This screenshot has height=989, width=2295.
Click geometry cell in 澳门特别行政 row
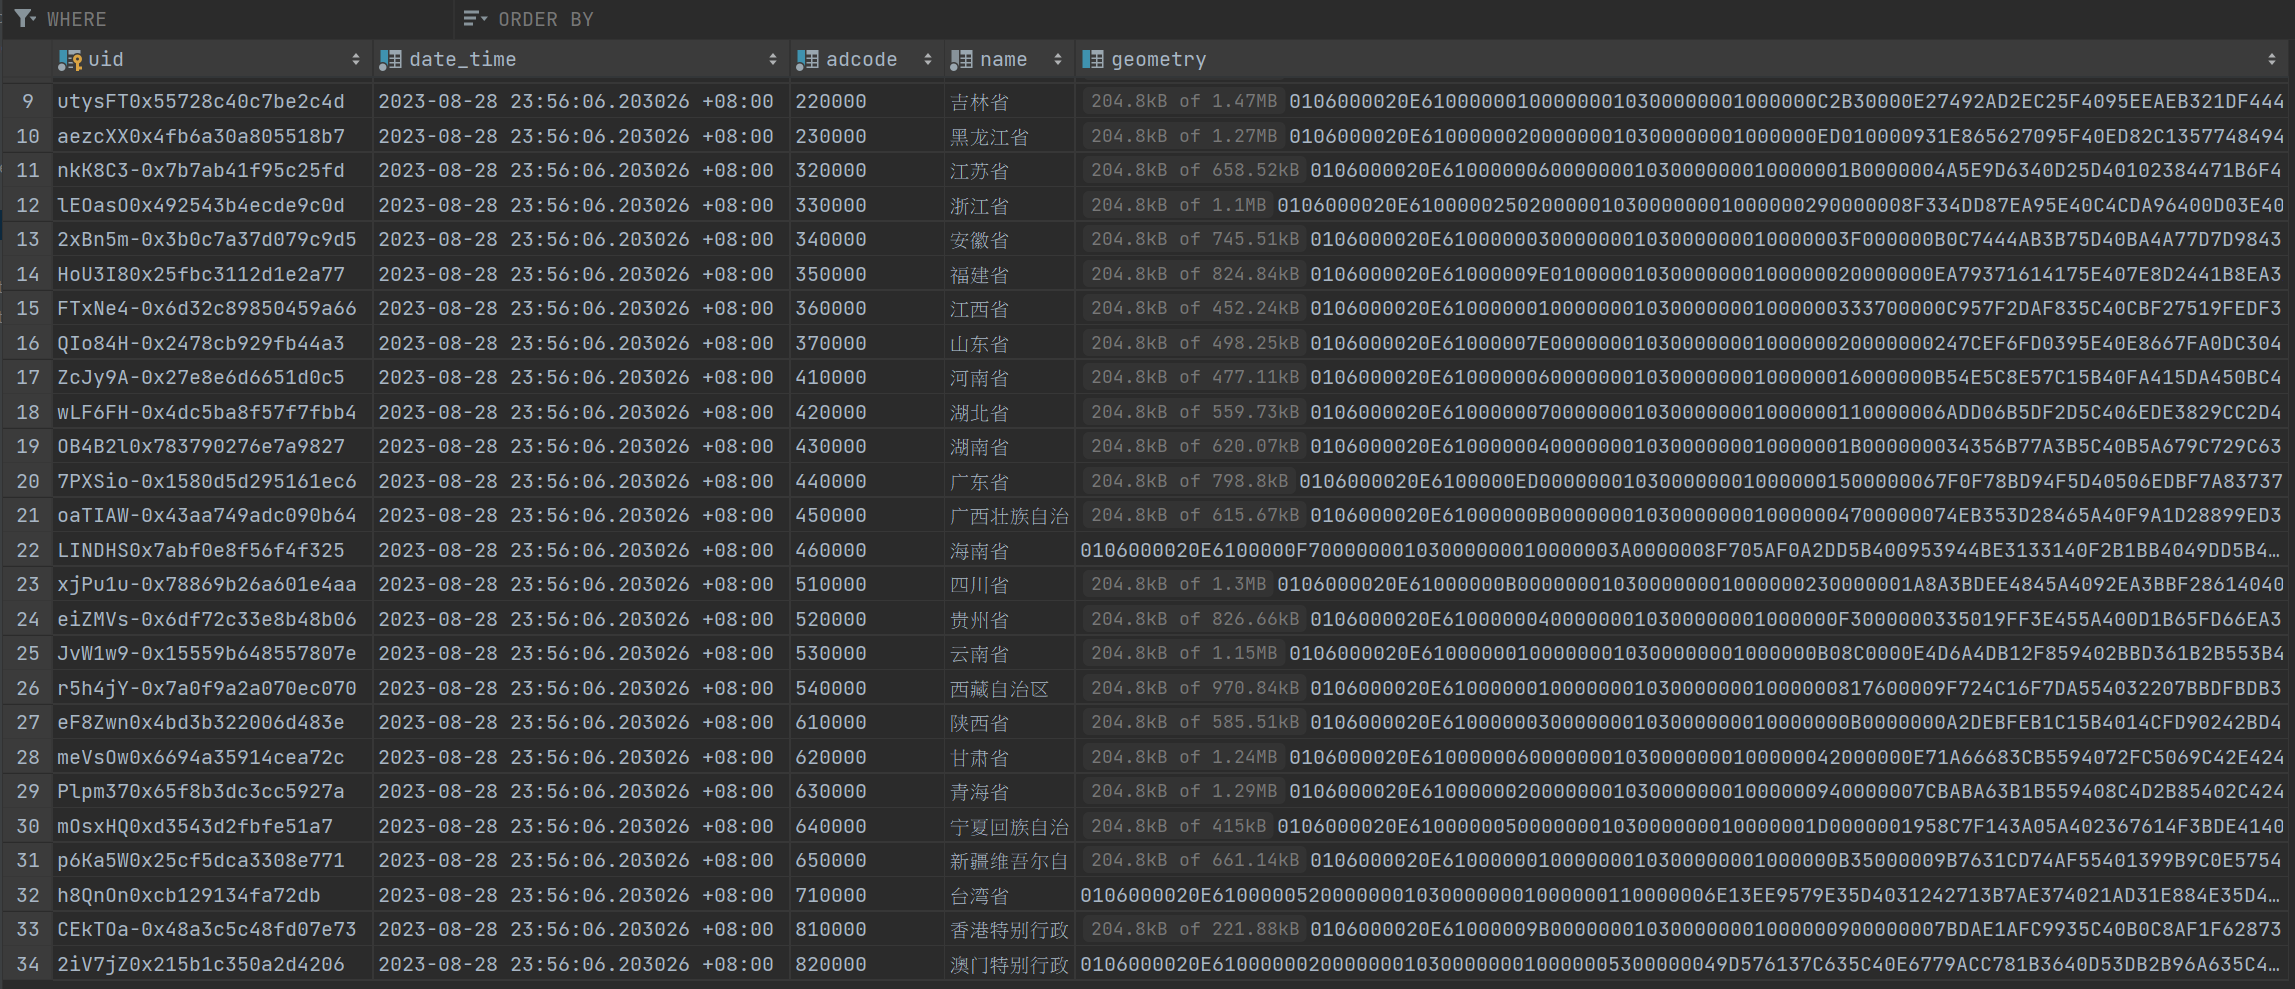coord(1683,964)
